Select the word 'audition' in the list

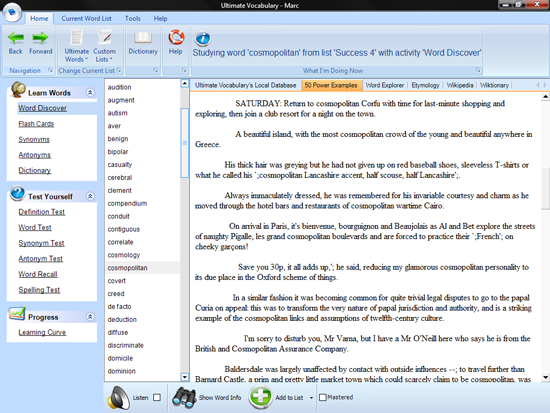[119, 87]
